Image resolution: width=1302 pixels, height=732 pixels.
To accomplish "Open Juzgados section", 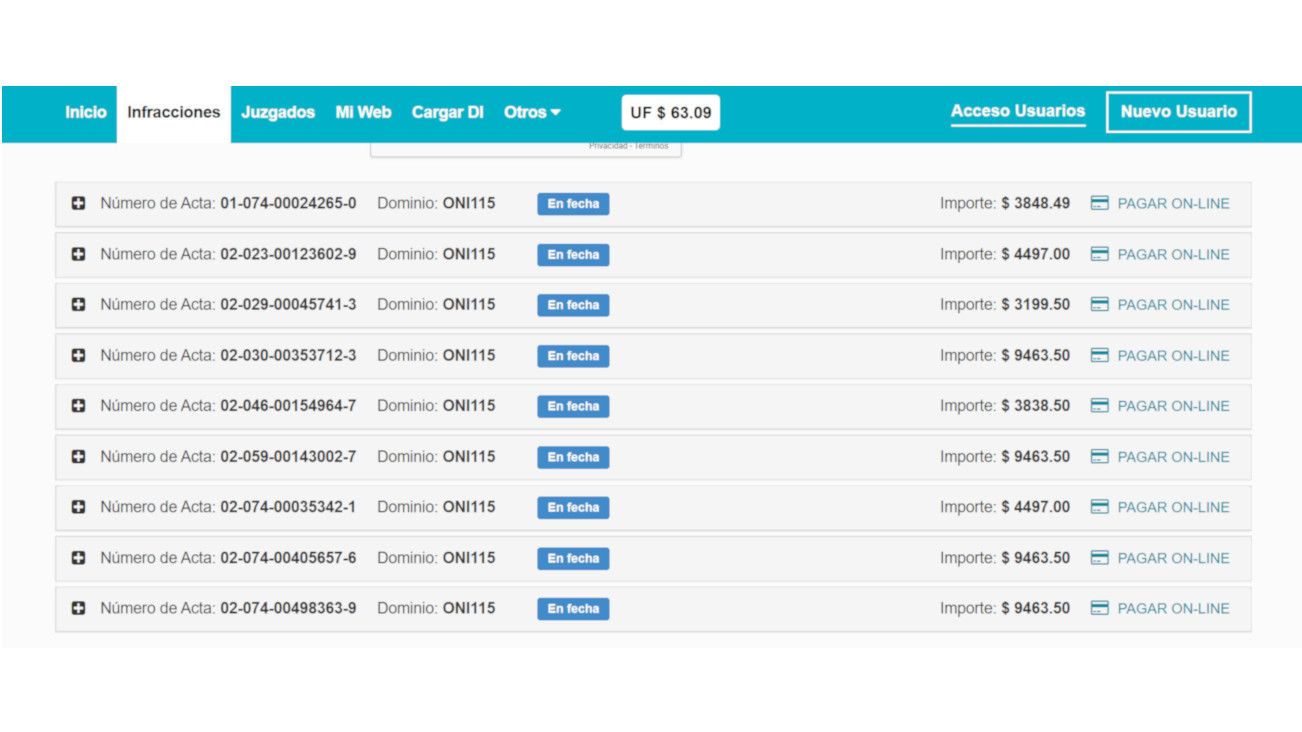I will point(278,112).
